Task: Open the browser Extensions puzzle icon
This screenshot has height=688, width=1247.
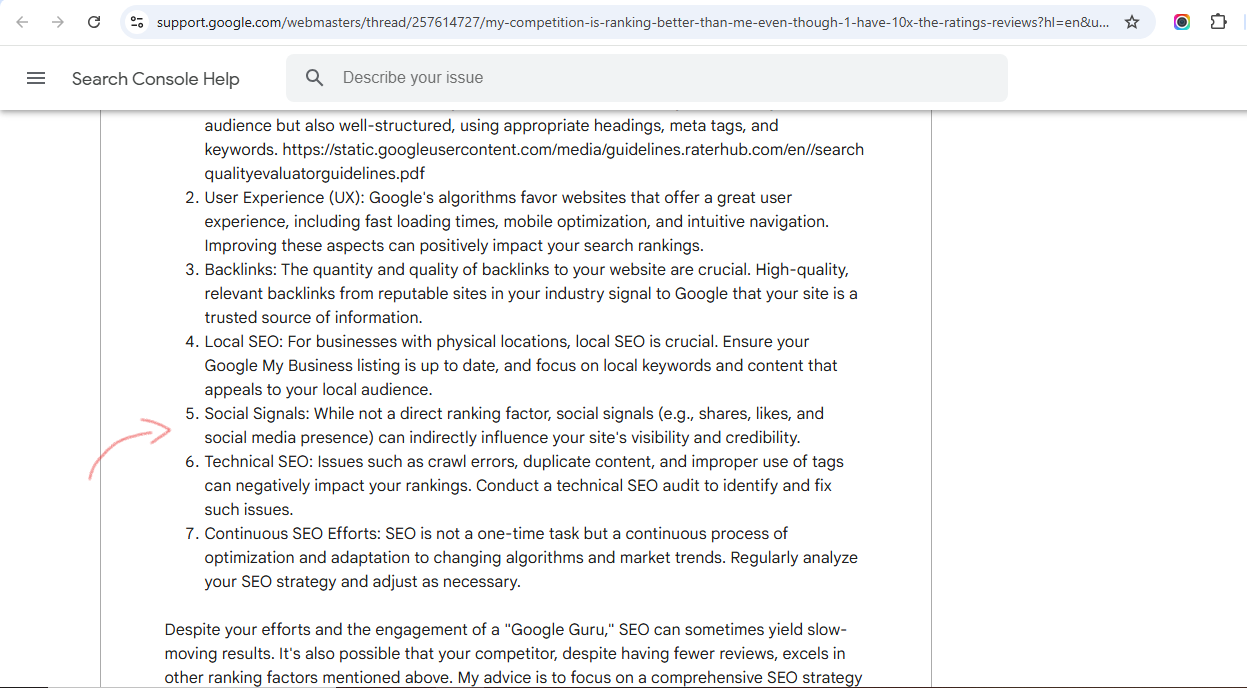Action: point(1218,22)
